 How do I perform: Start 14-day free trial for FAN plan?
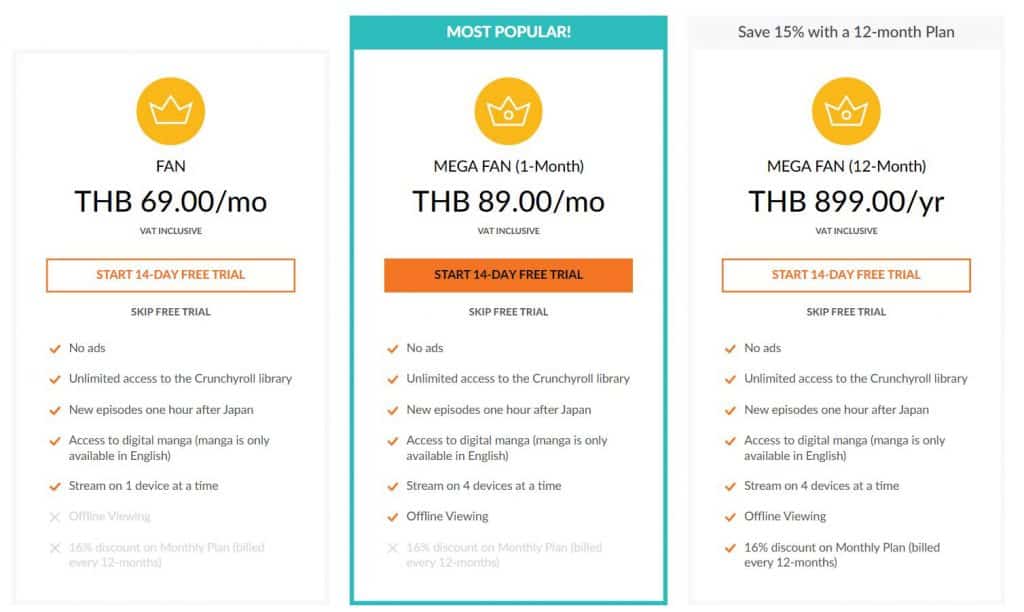click(x=170, y=275)
